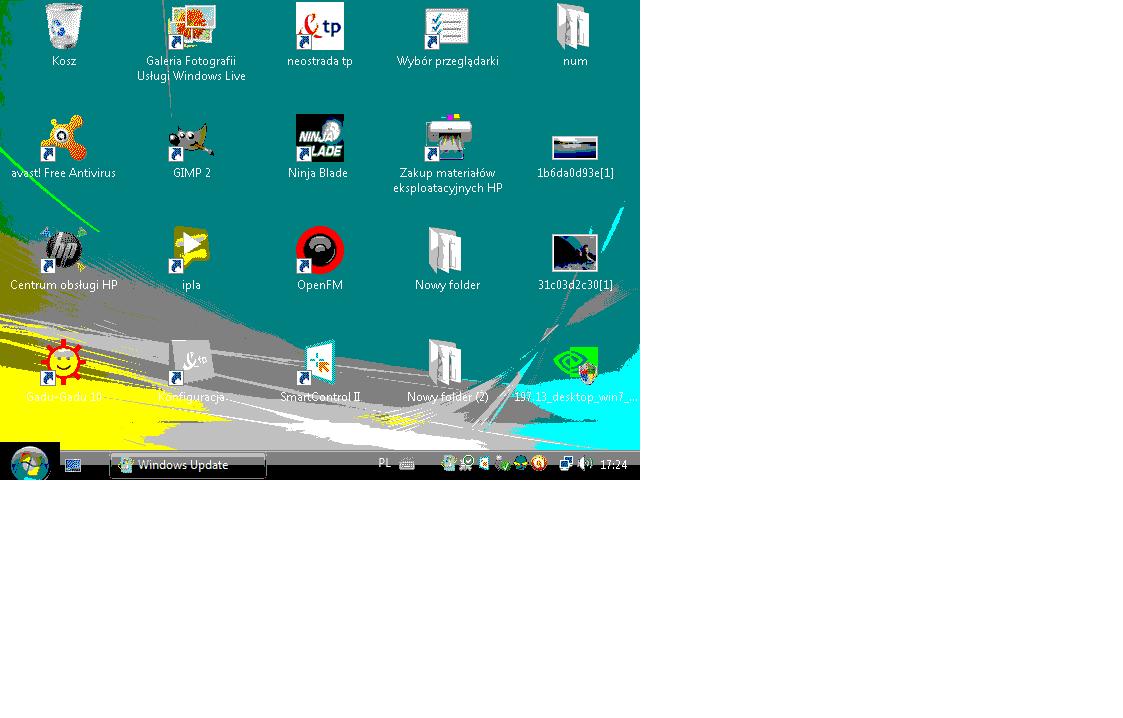Open the PL language selector

(x=384, y=463)
